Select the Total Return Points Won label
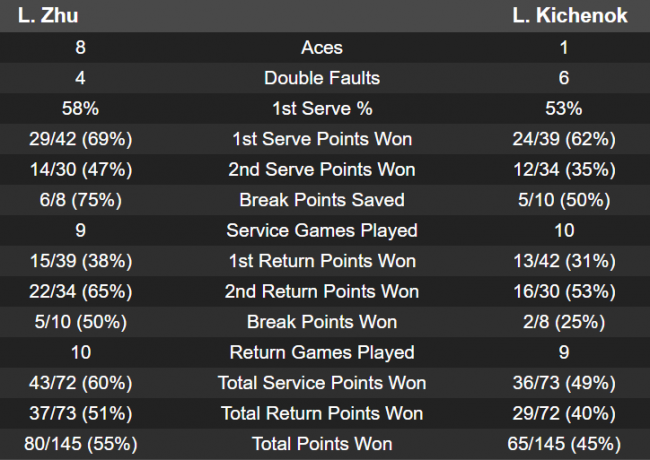 pos(322,413)
